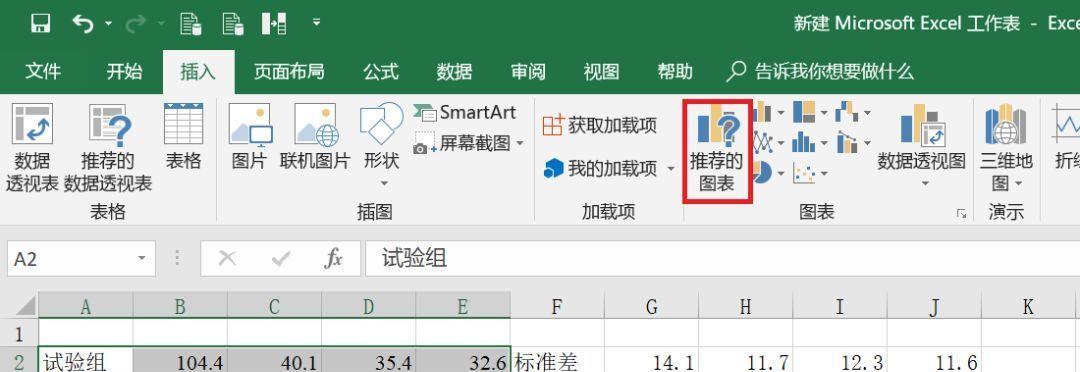The height and width of the screenshot is (372, 1080).
Task: Insert a 图片 from this device
Action: [x=249, y=136]
